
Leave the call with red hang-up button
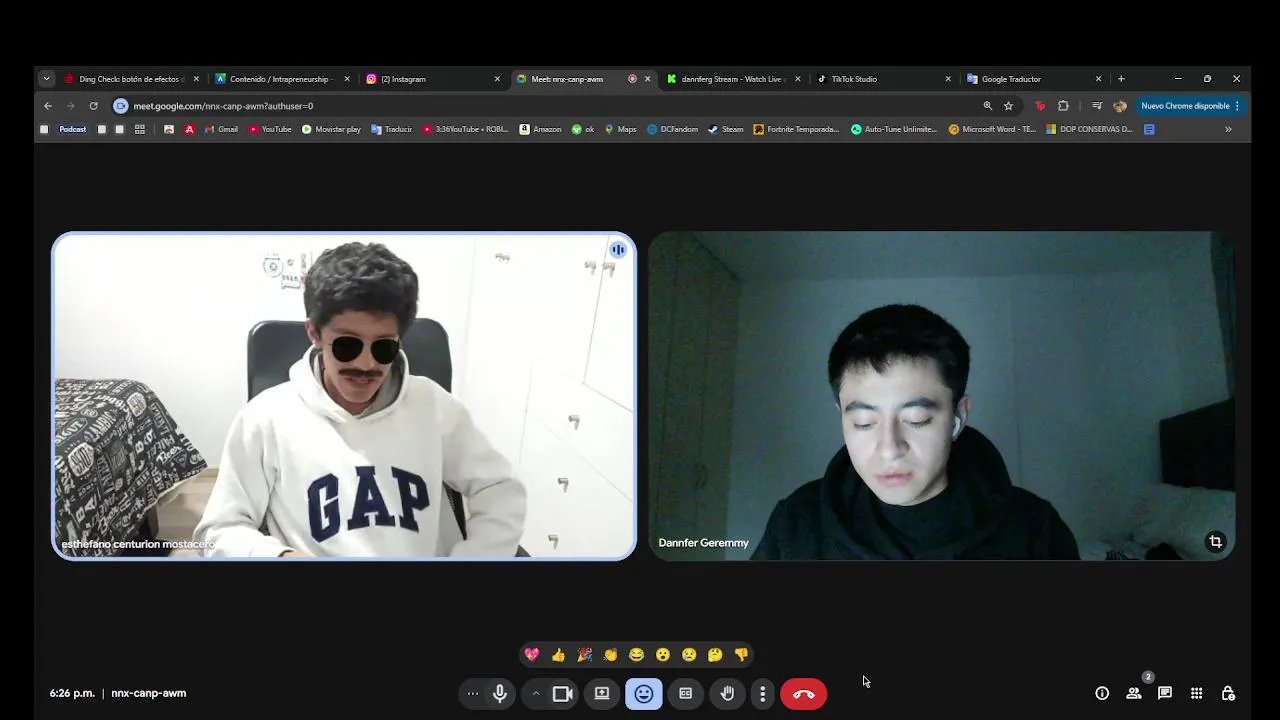804,693
